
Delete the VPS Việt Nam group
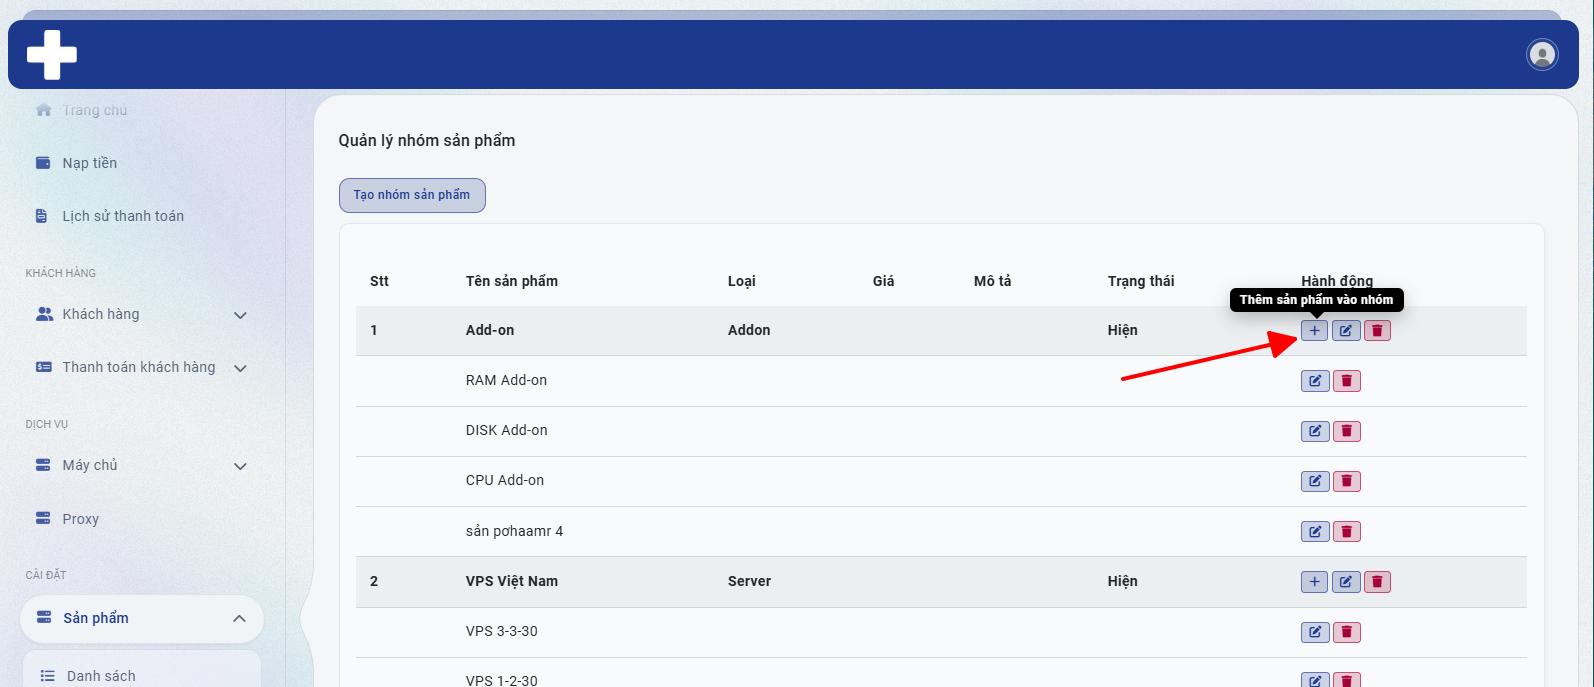coord(1377,582)
